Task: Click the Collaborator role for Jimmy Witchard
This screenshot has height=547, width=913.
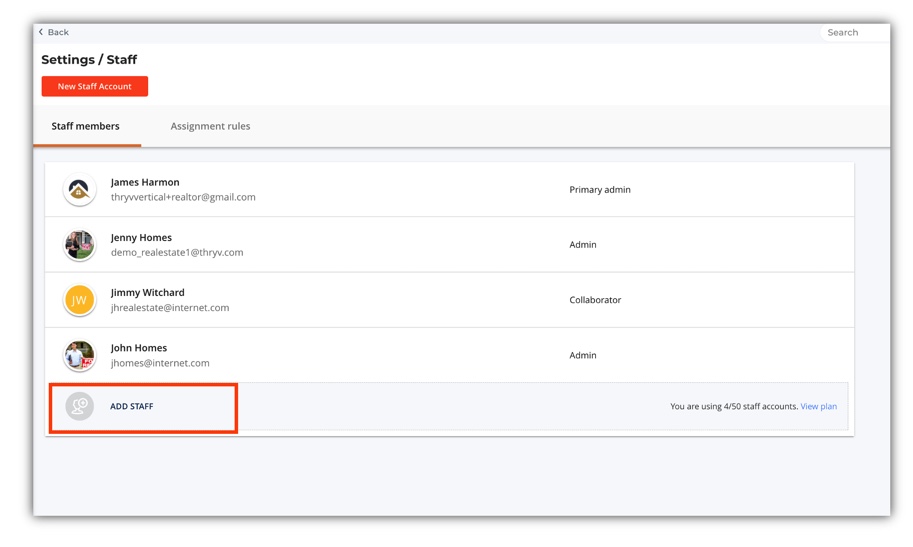Action: pyautogui.click(x=595, y=300)
